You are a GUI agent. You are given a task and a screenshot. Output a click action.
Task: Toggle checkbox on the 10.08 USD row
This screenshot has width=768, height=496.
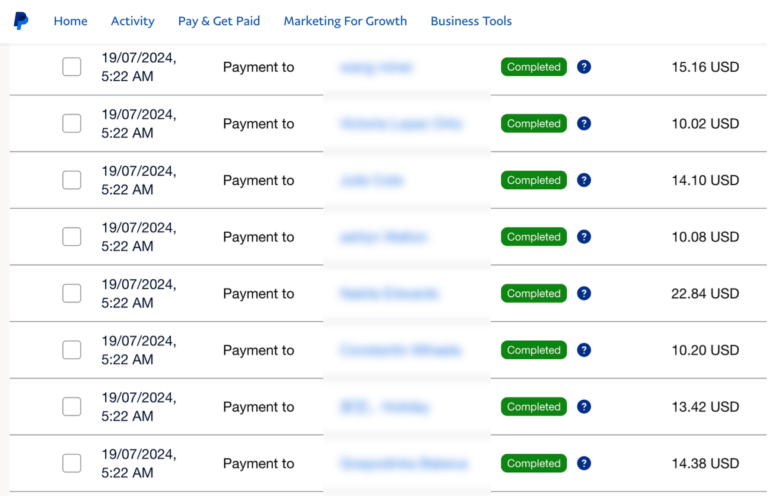pos(72,237)
